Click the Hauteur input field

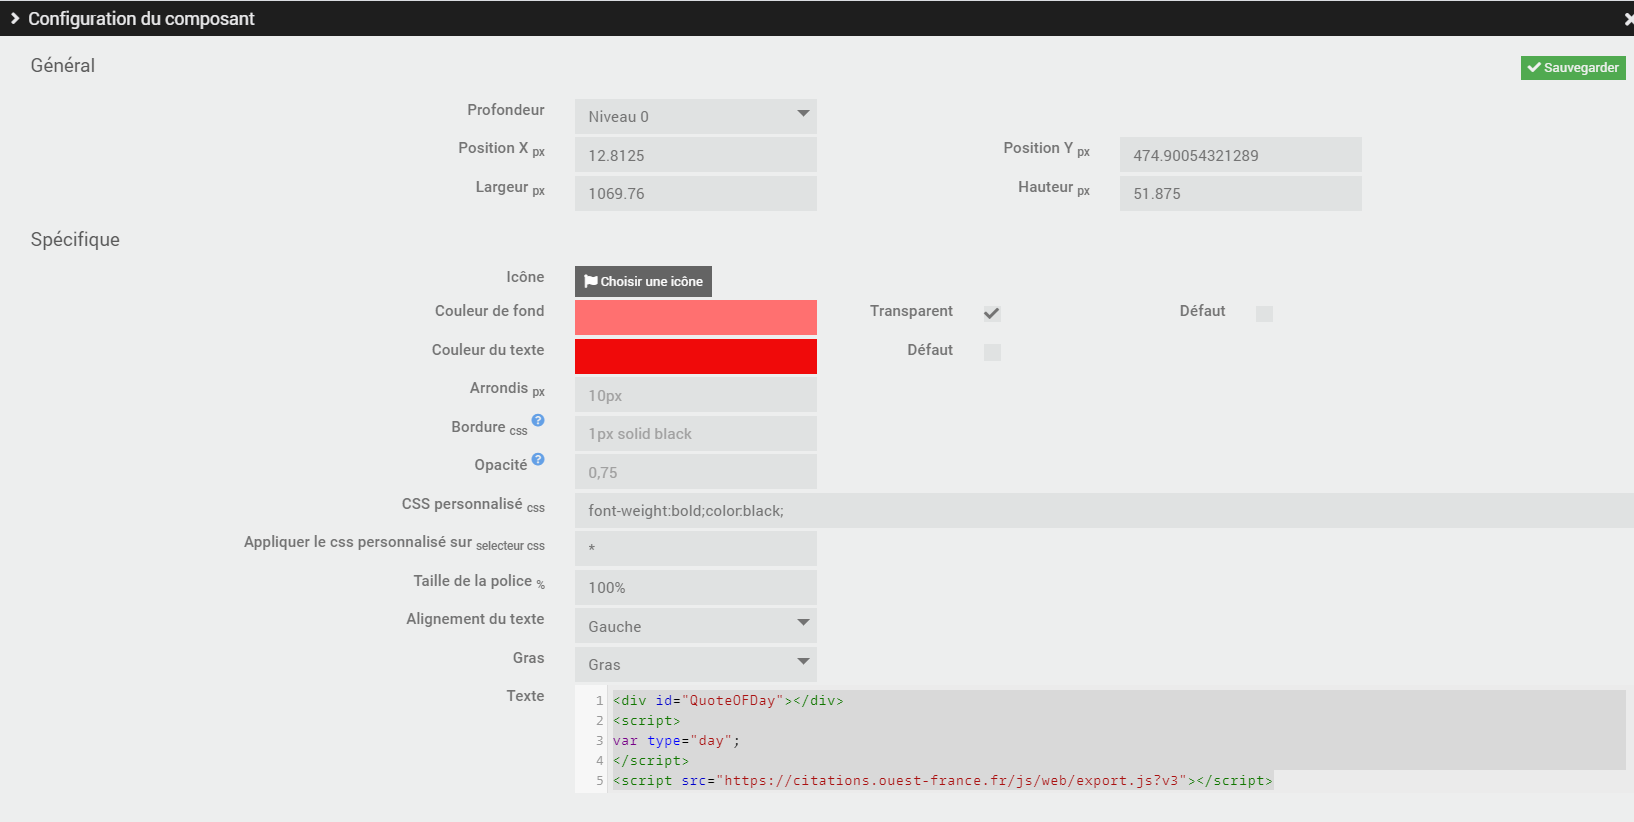click(1241, 193)
